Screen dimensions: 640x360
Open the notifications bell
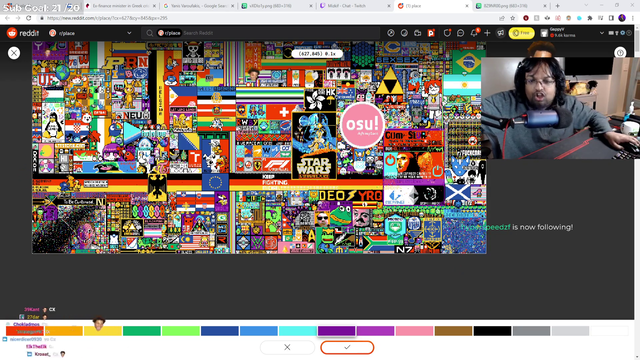(x=474, y=33)
